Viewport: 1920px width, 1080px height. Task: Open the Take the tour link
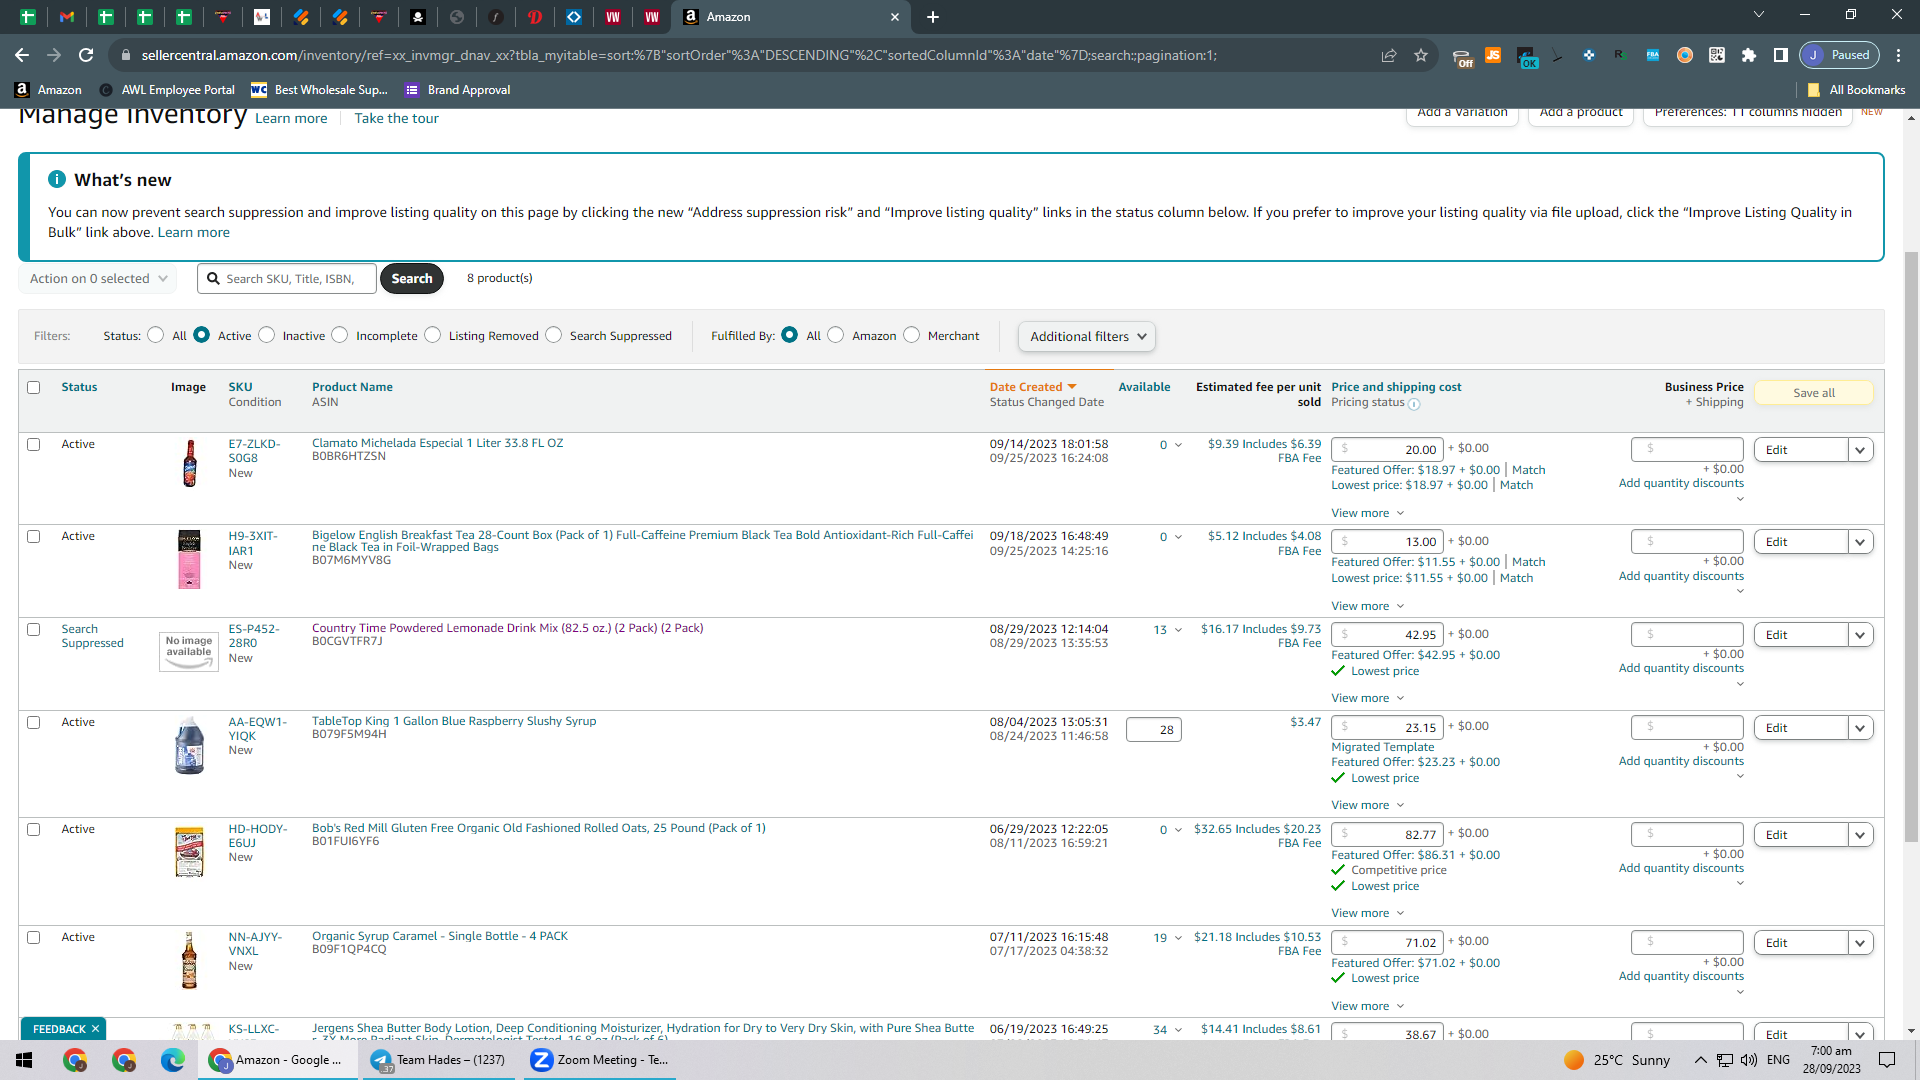coord(396,118)
